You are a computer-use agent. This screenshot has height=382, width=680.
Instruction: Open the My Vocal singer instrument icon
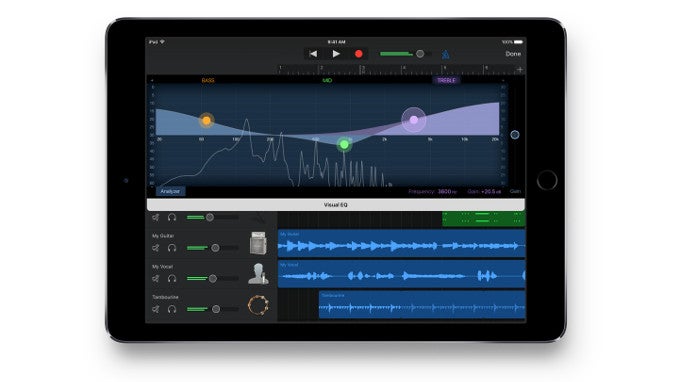(x=258, y=274)
